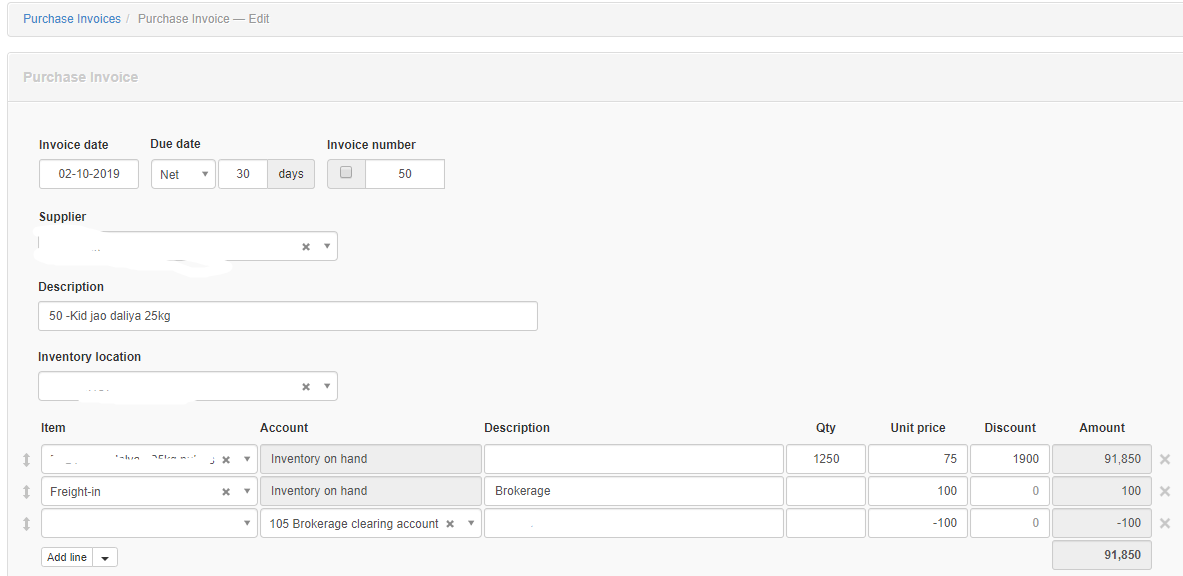Go to Purchase Invoices breadcrumb link
The image size is (1183, 576).
click(x=72, y=19)
